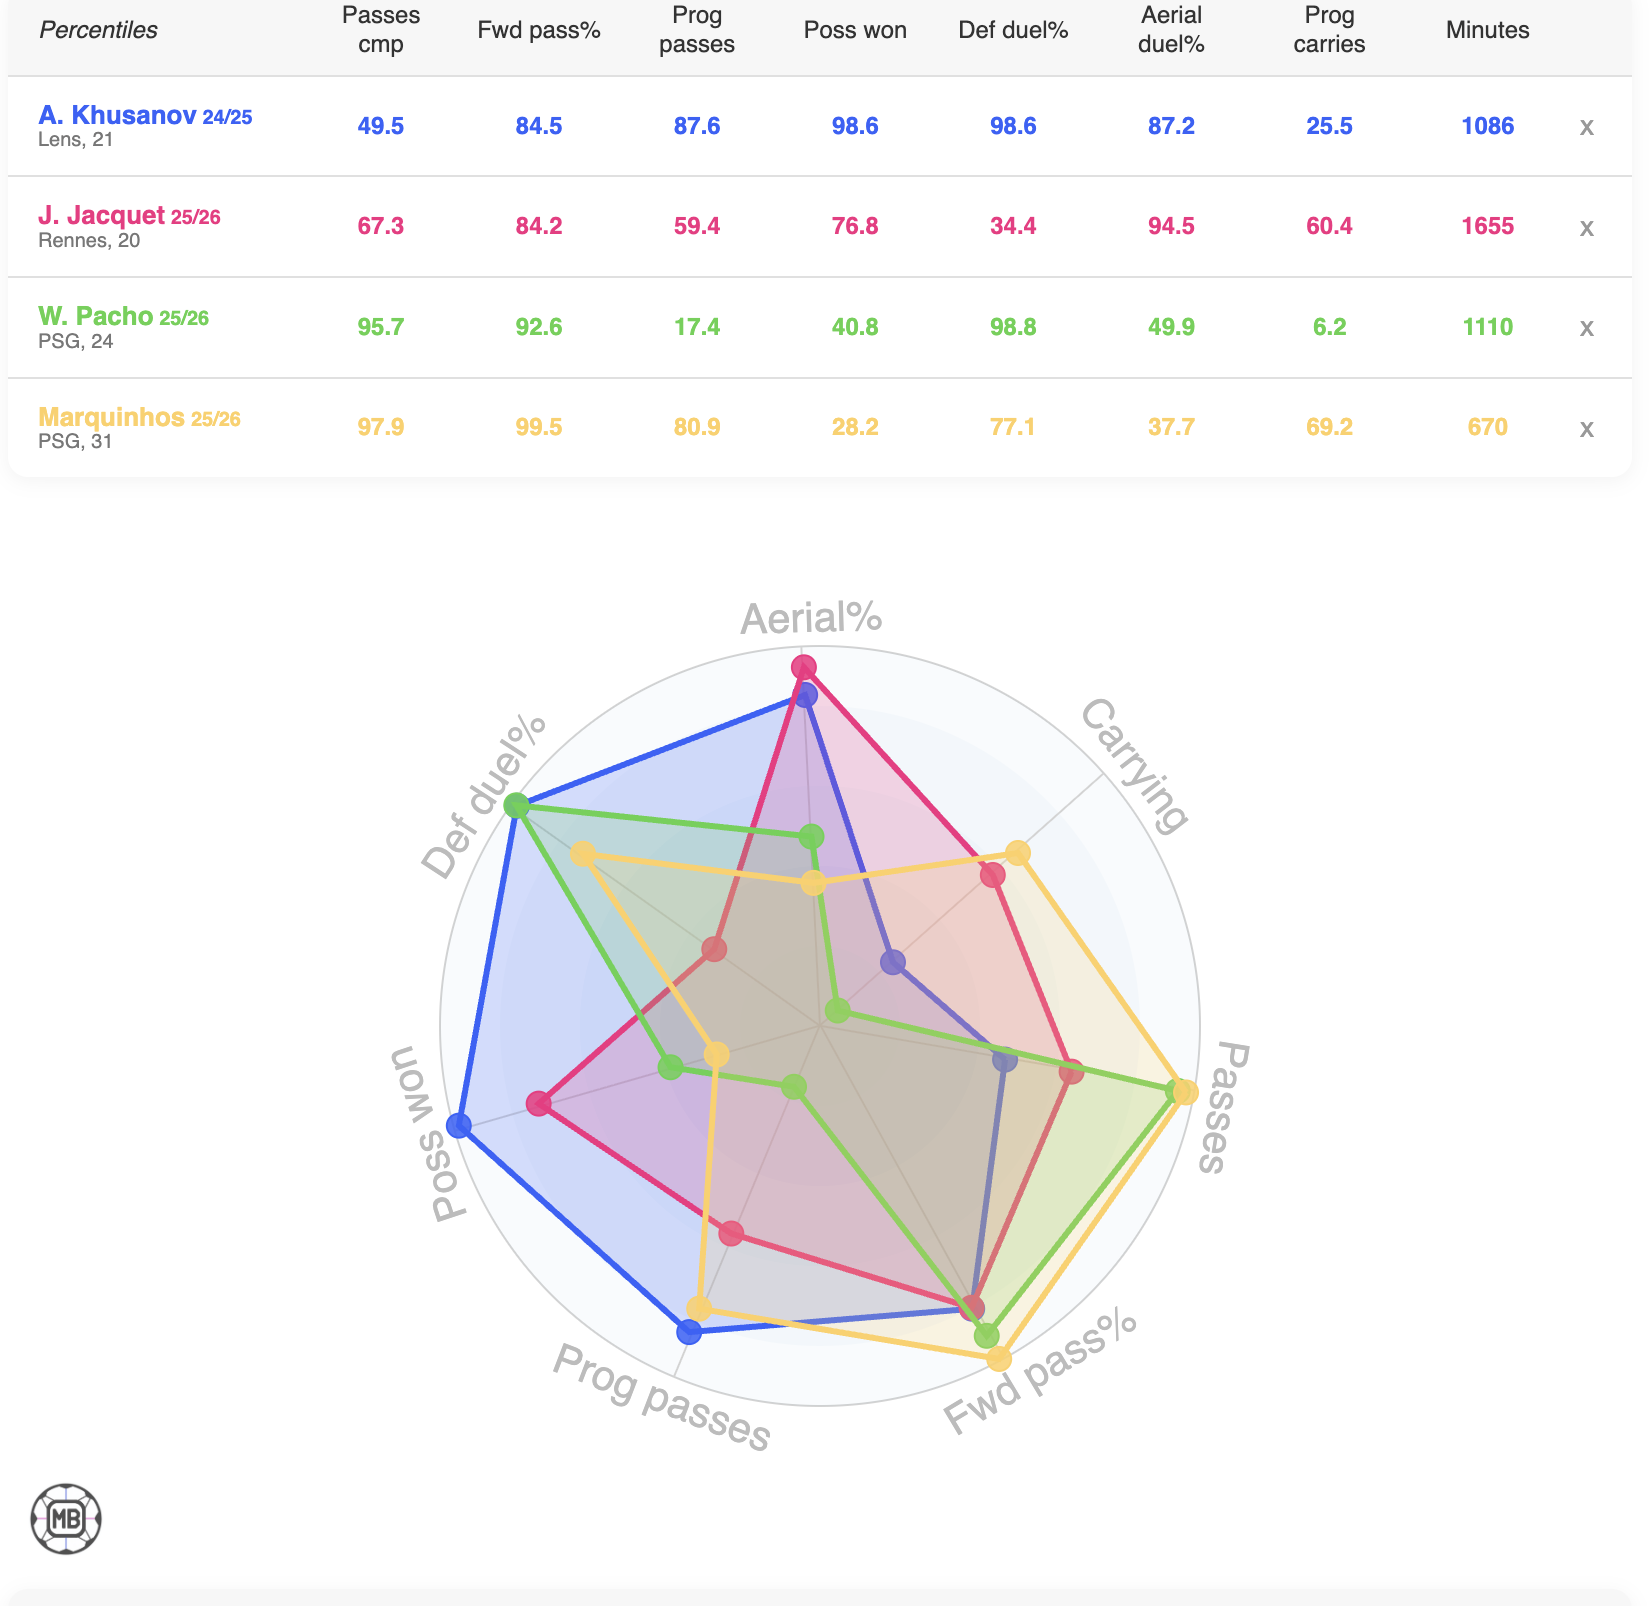Viewport: 1650px width, 1606px height.
Task: Click Khusanov's blue Prog passes radar point
Action: [x=688, y=1332]
